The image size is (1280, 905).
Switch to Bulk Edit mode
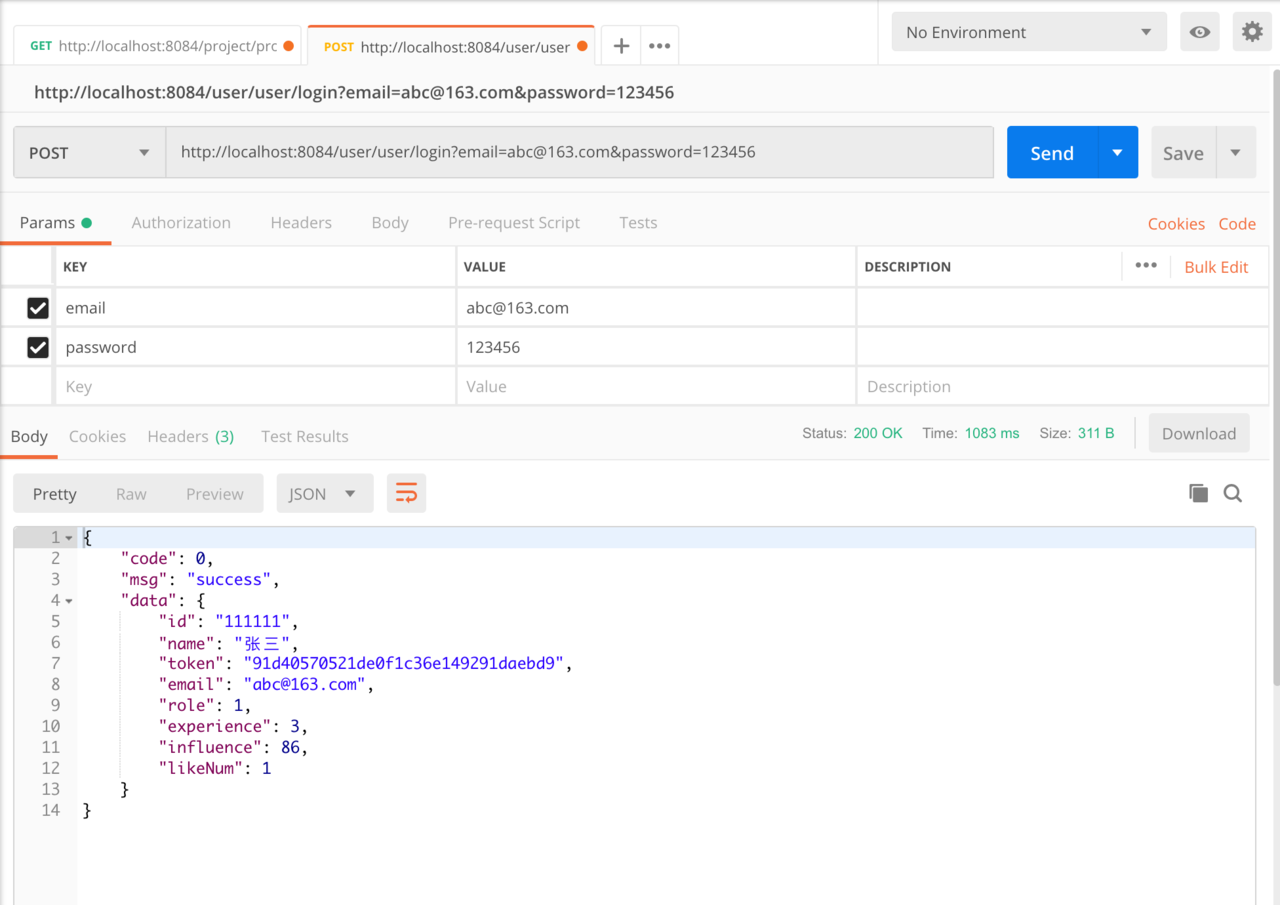[1216, 267]
